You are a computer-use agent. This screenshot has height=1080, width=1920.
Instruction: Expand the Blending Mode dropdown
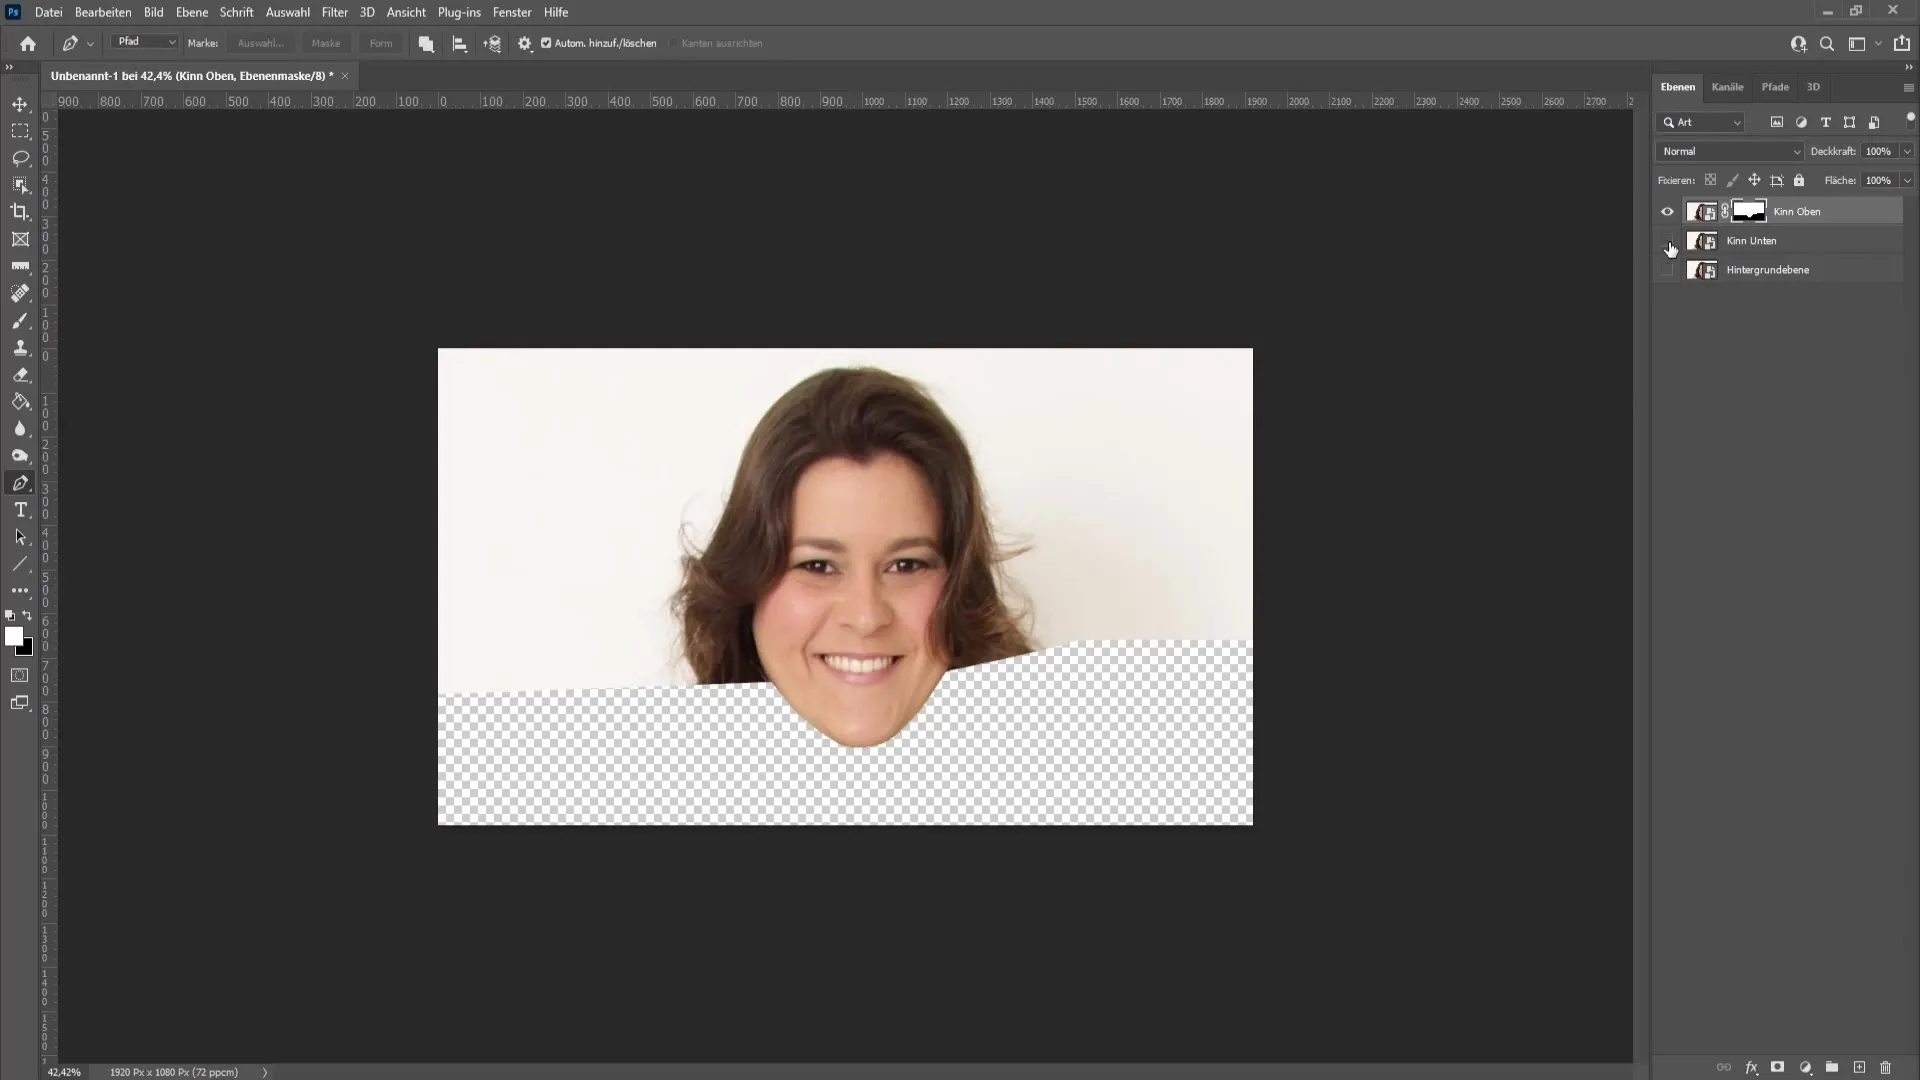pyautogui.click(x=1729, y=150)
